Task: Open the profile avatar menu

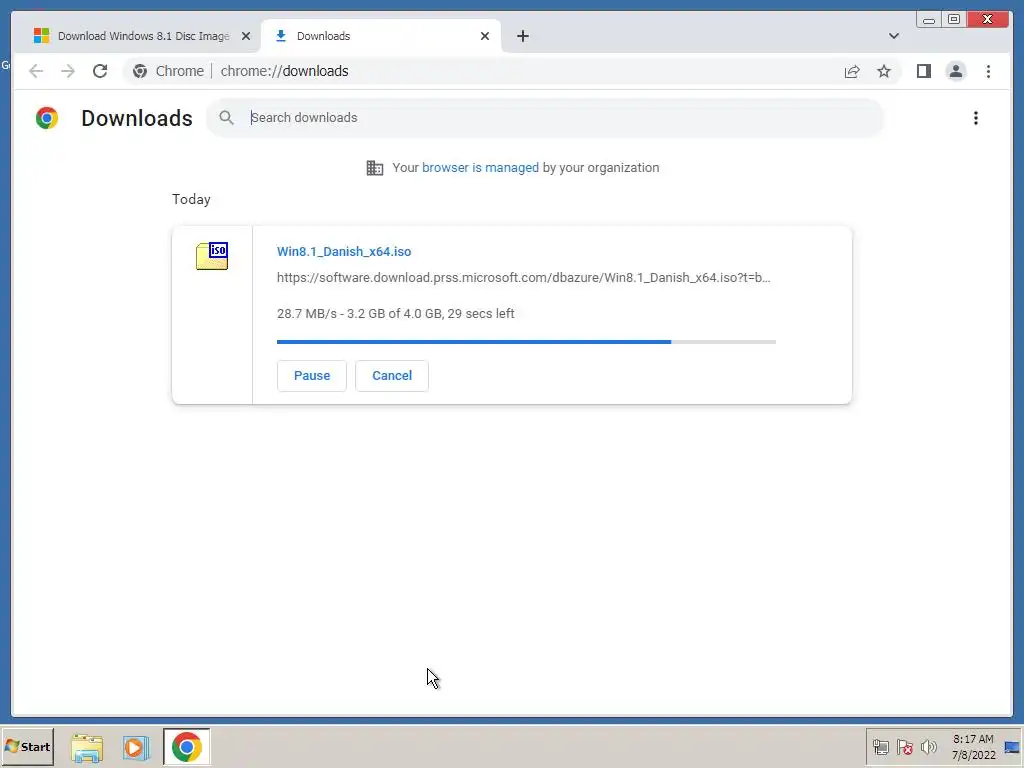Action: (955, 71)
